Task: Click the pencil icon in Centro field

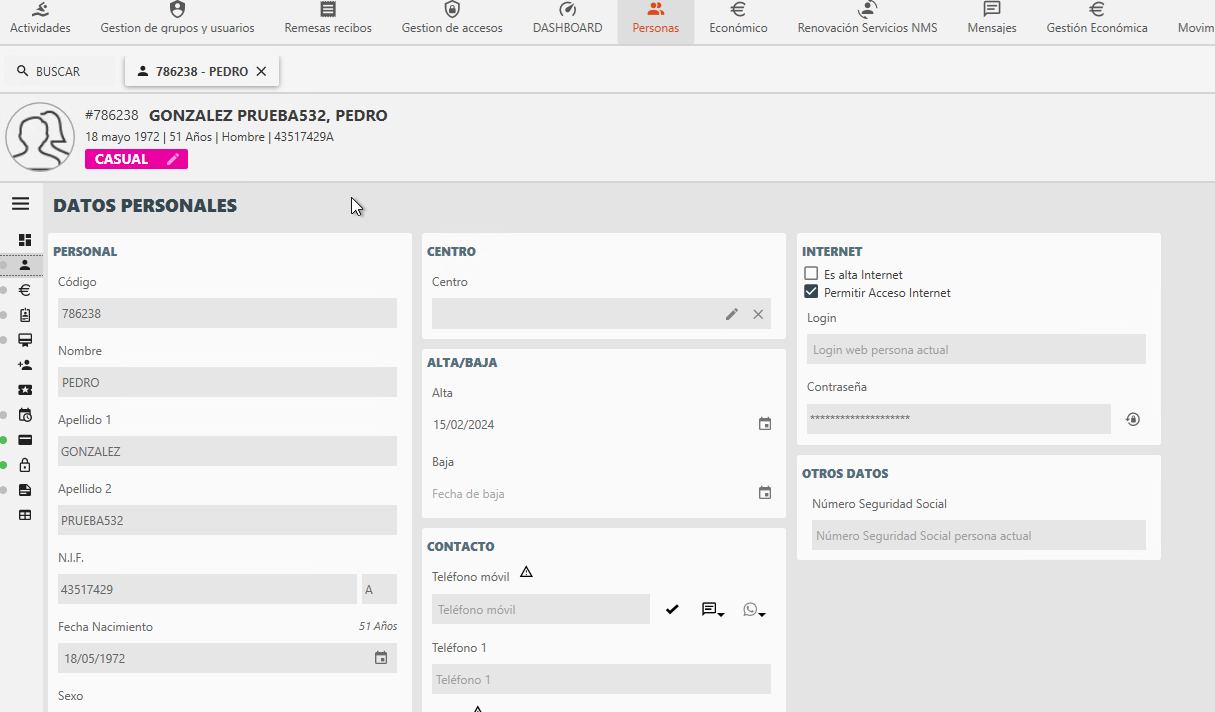Action: [732, 314]
